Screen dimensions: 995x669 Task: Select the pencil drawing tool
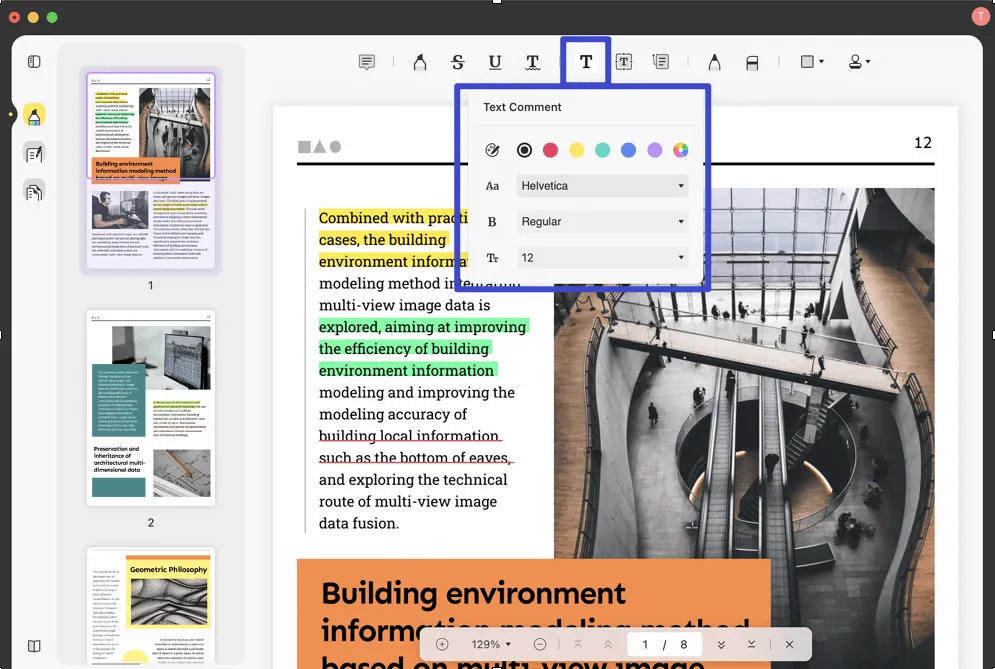714,62
